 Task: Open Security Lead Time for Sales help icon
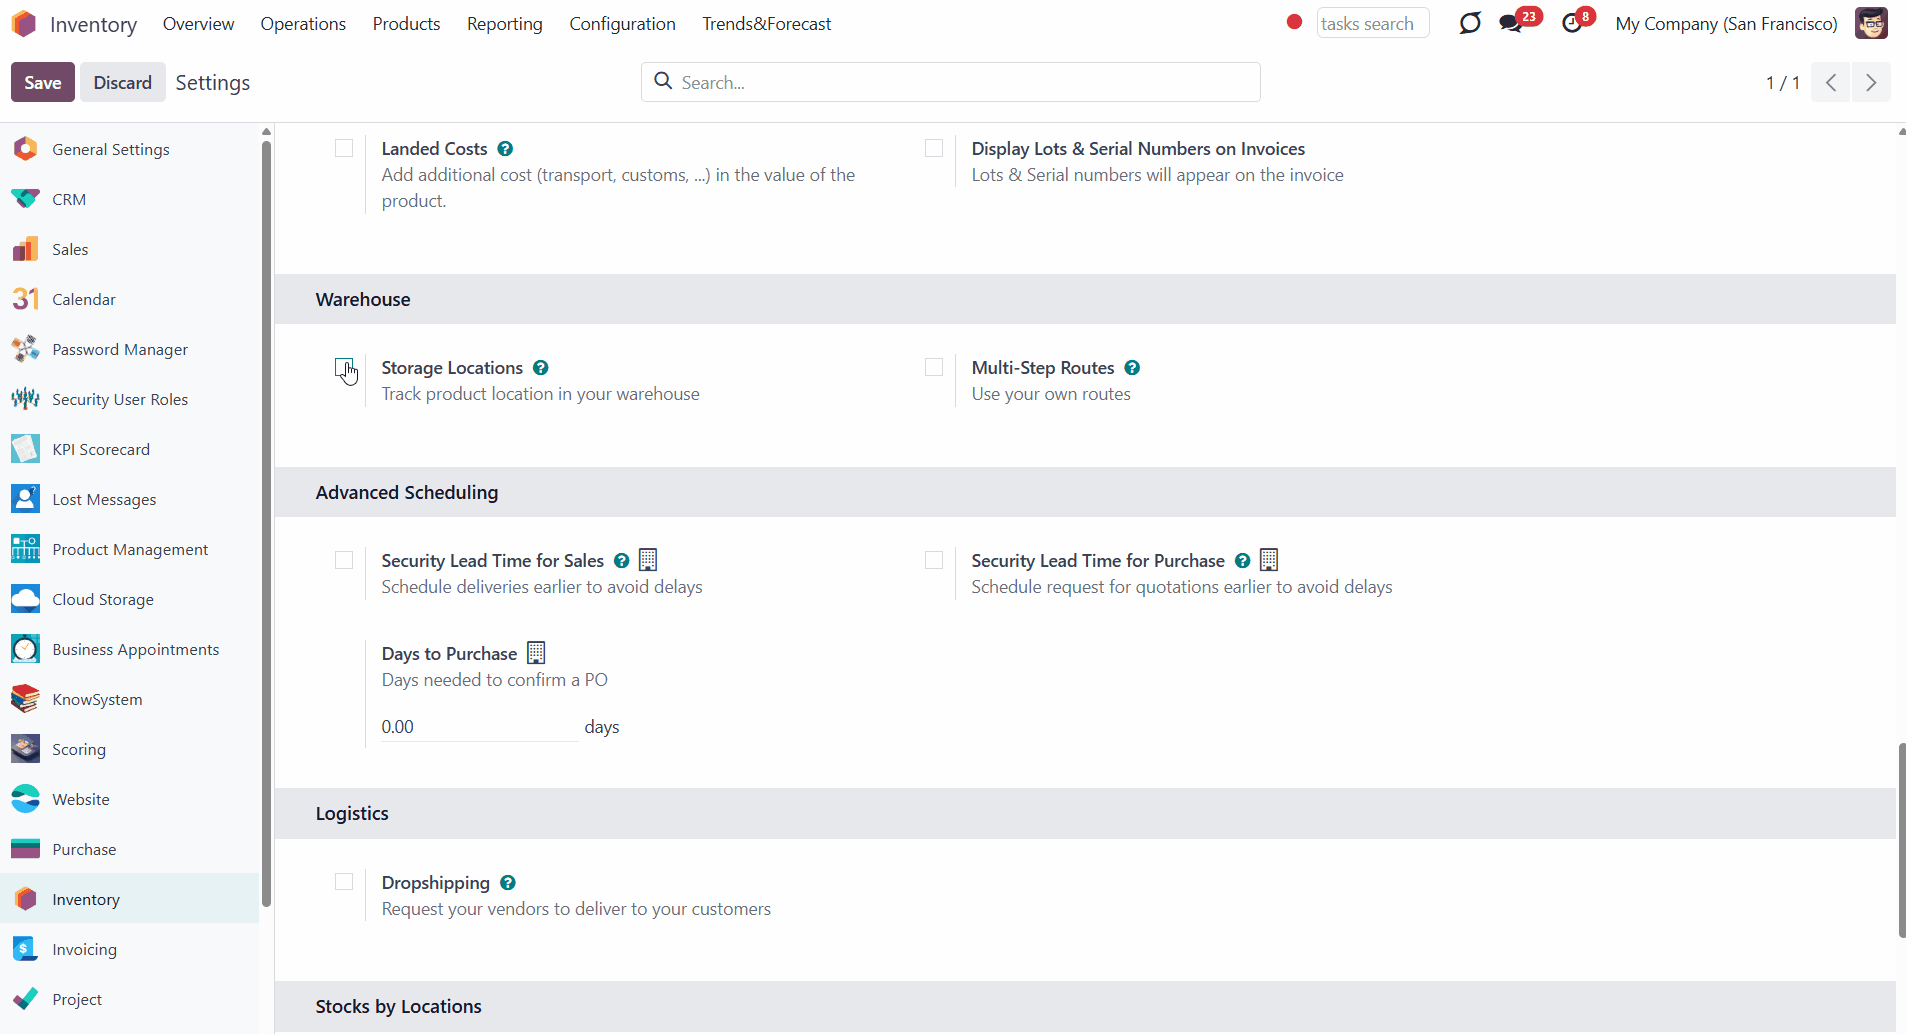coord(621,561)
